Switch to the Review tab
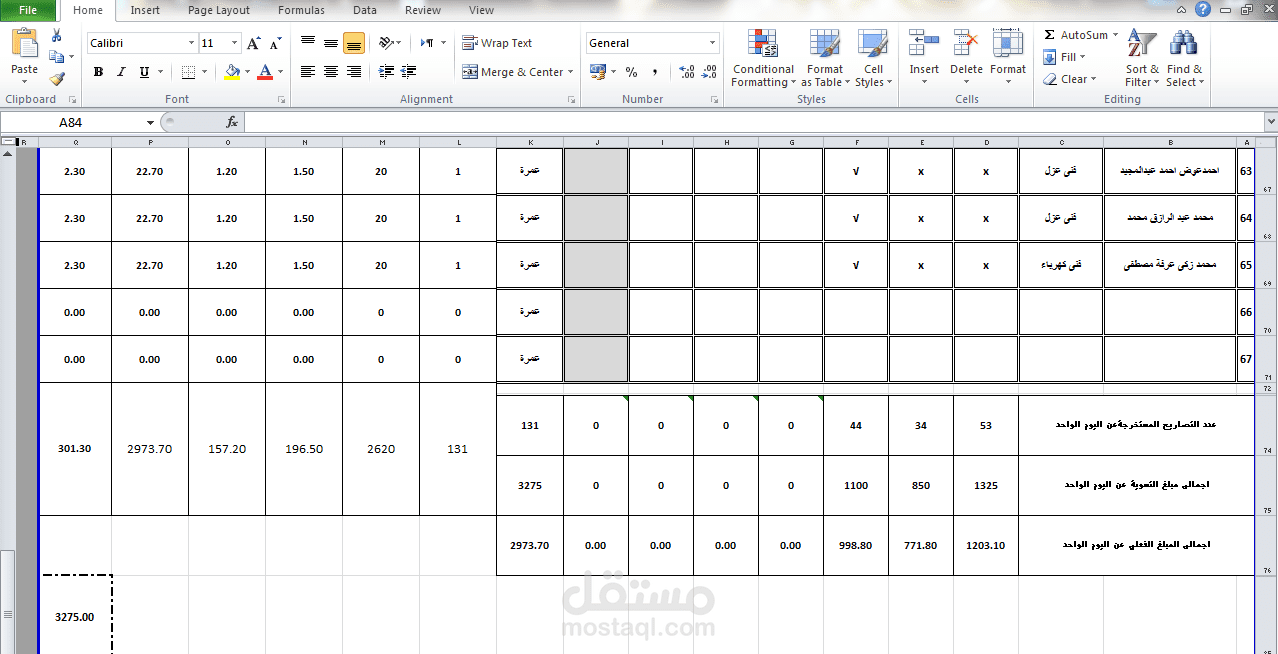The height and width of the screenshot is (654, 1278). [x=423, y=10]
